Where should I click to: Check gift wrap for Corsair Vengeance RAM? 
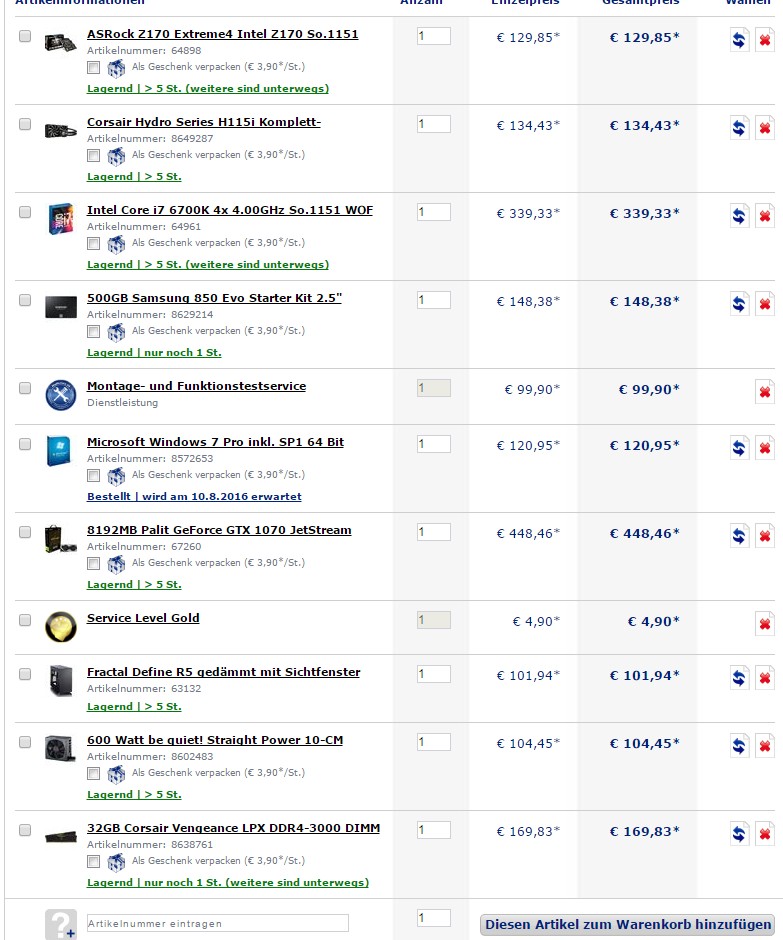click(x=93, y=862)
